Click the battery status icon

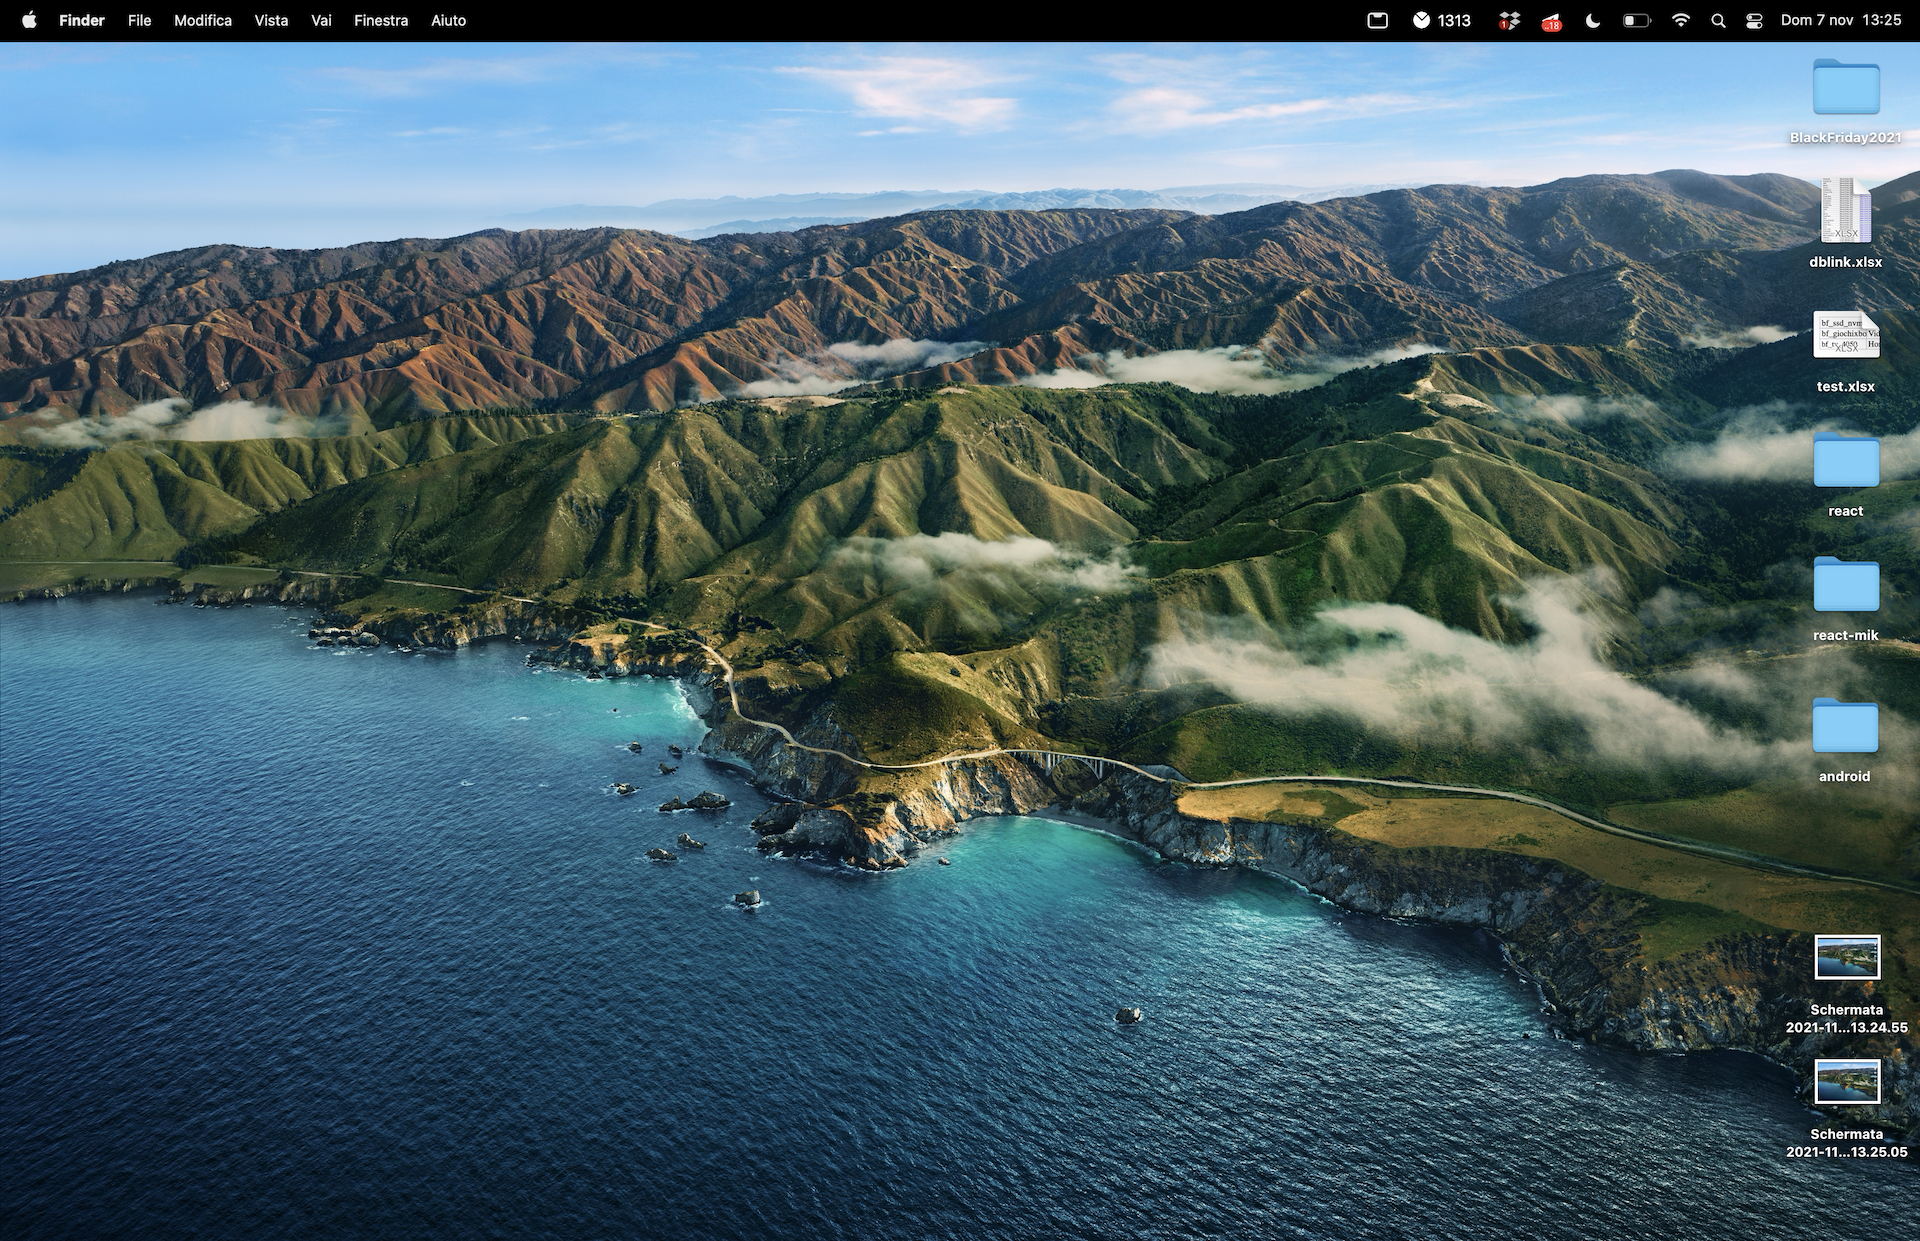click(1636, 20)
